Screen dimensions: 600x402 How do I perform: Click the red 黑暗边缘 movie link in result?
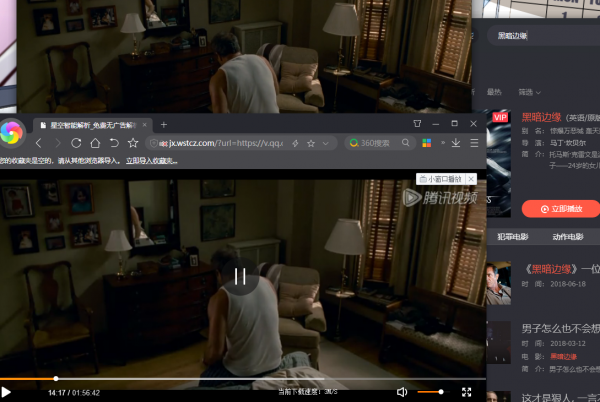coord(563,356)
